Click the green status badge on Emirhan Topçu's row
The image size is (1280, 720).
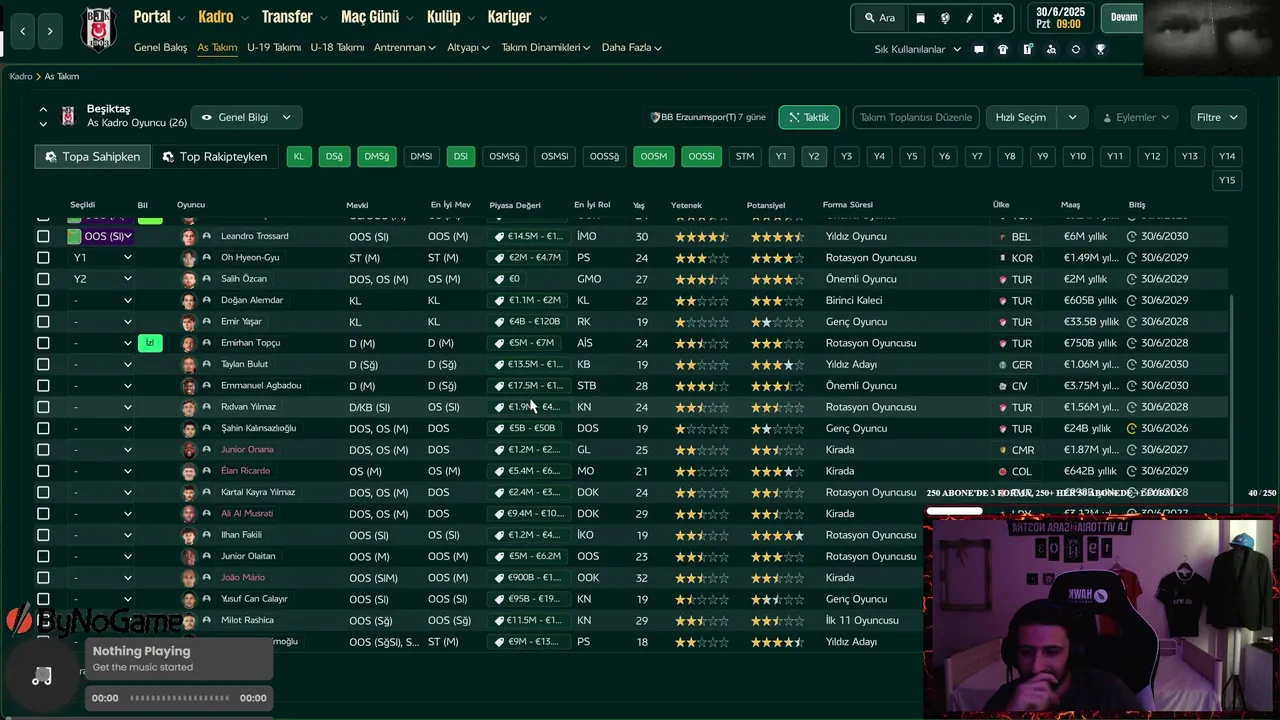pos(150,343)
